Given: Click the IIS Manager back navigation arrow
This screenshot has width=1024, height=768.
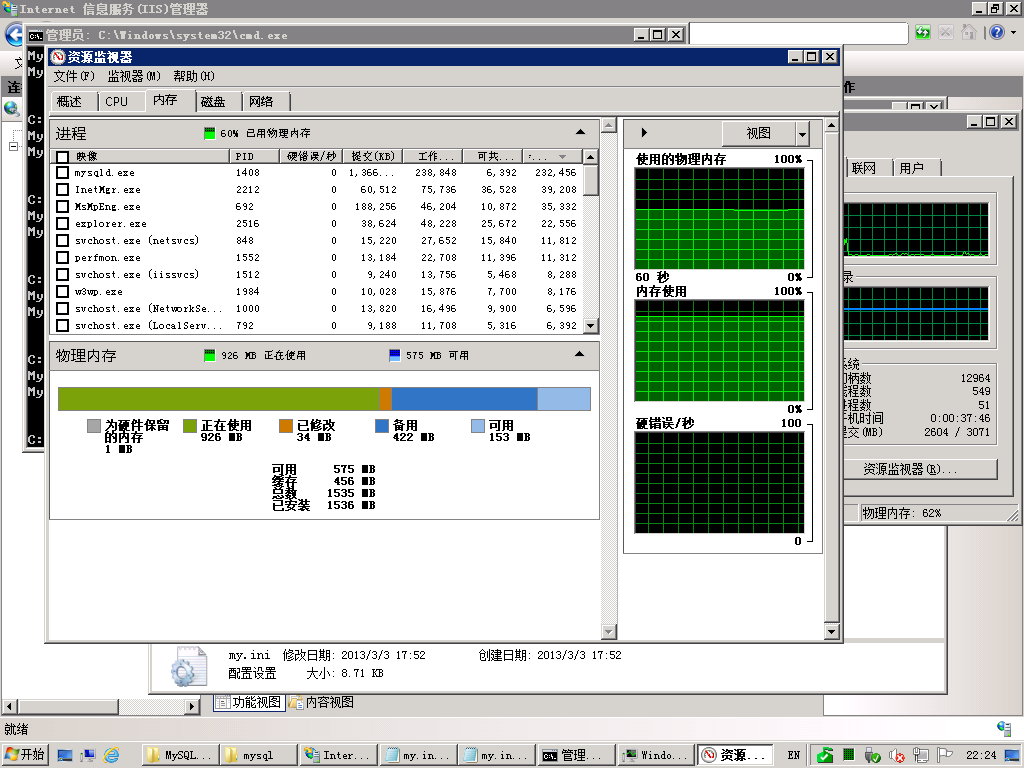Looking at the screenshot, I should (14, 34).
